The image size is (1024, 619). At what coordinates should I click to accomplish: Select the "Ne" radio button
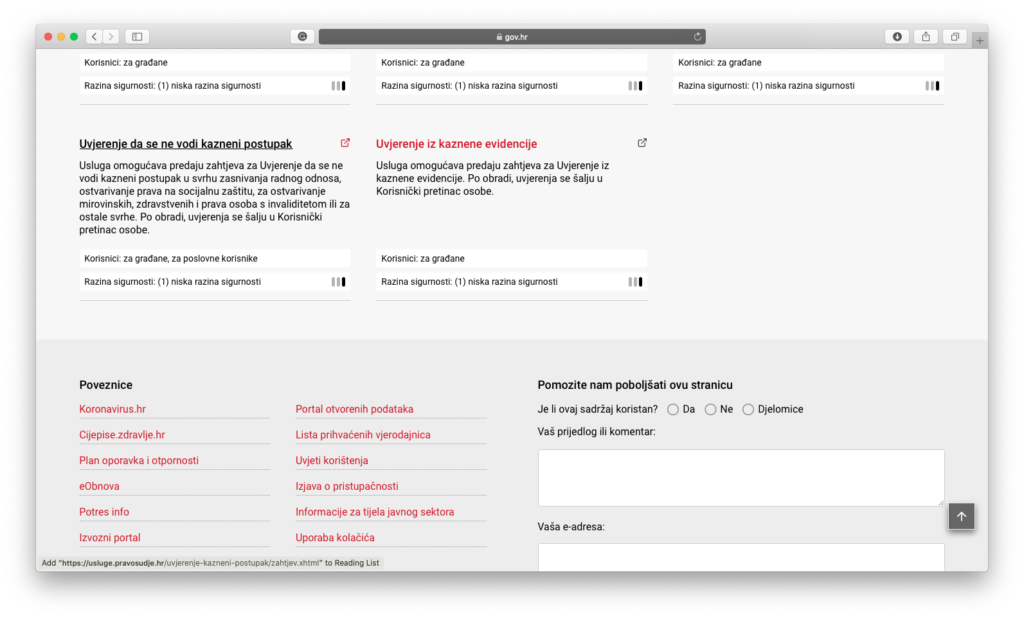(x=711, y=409)
